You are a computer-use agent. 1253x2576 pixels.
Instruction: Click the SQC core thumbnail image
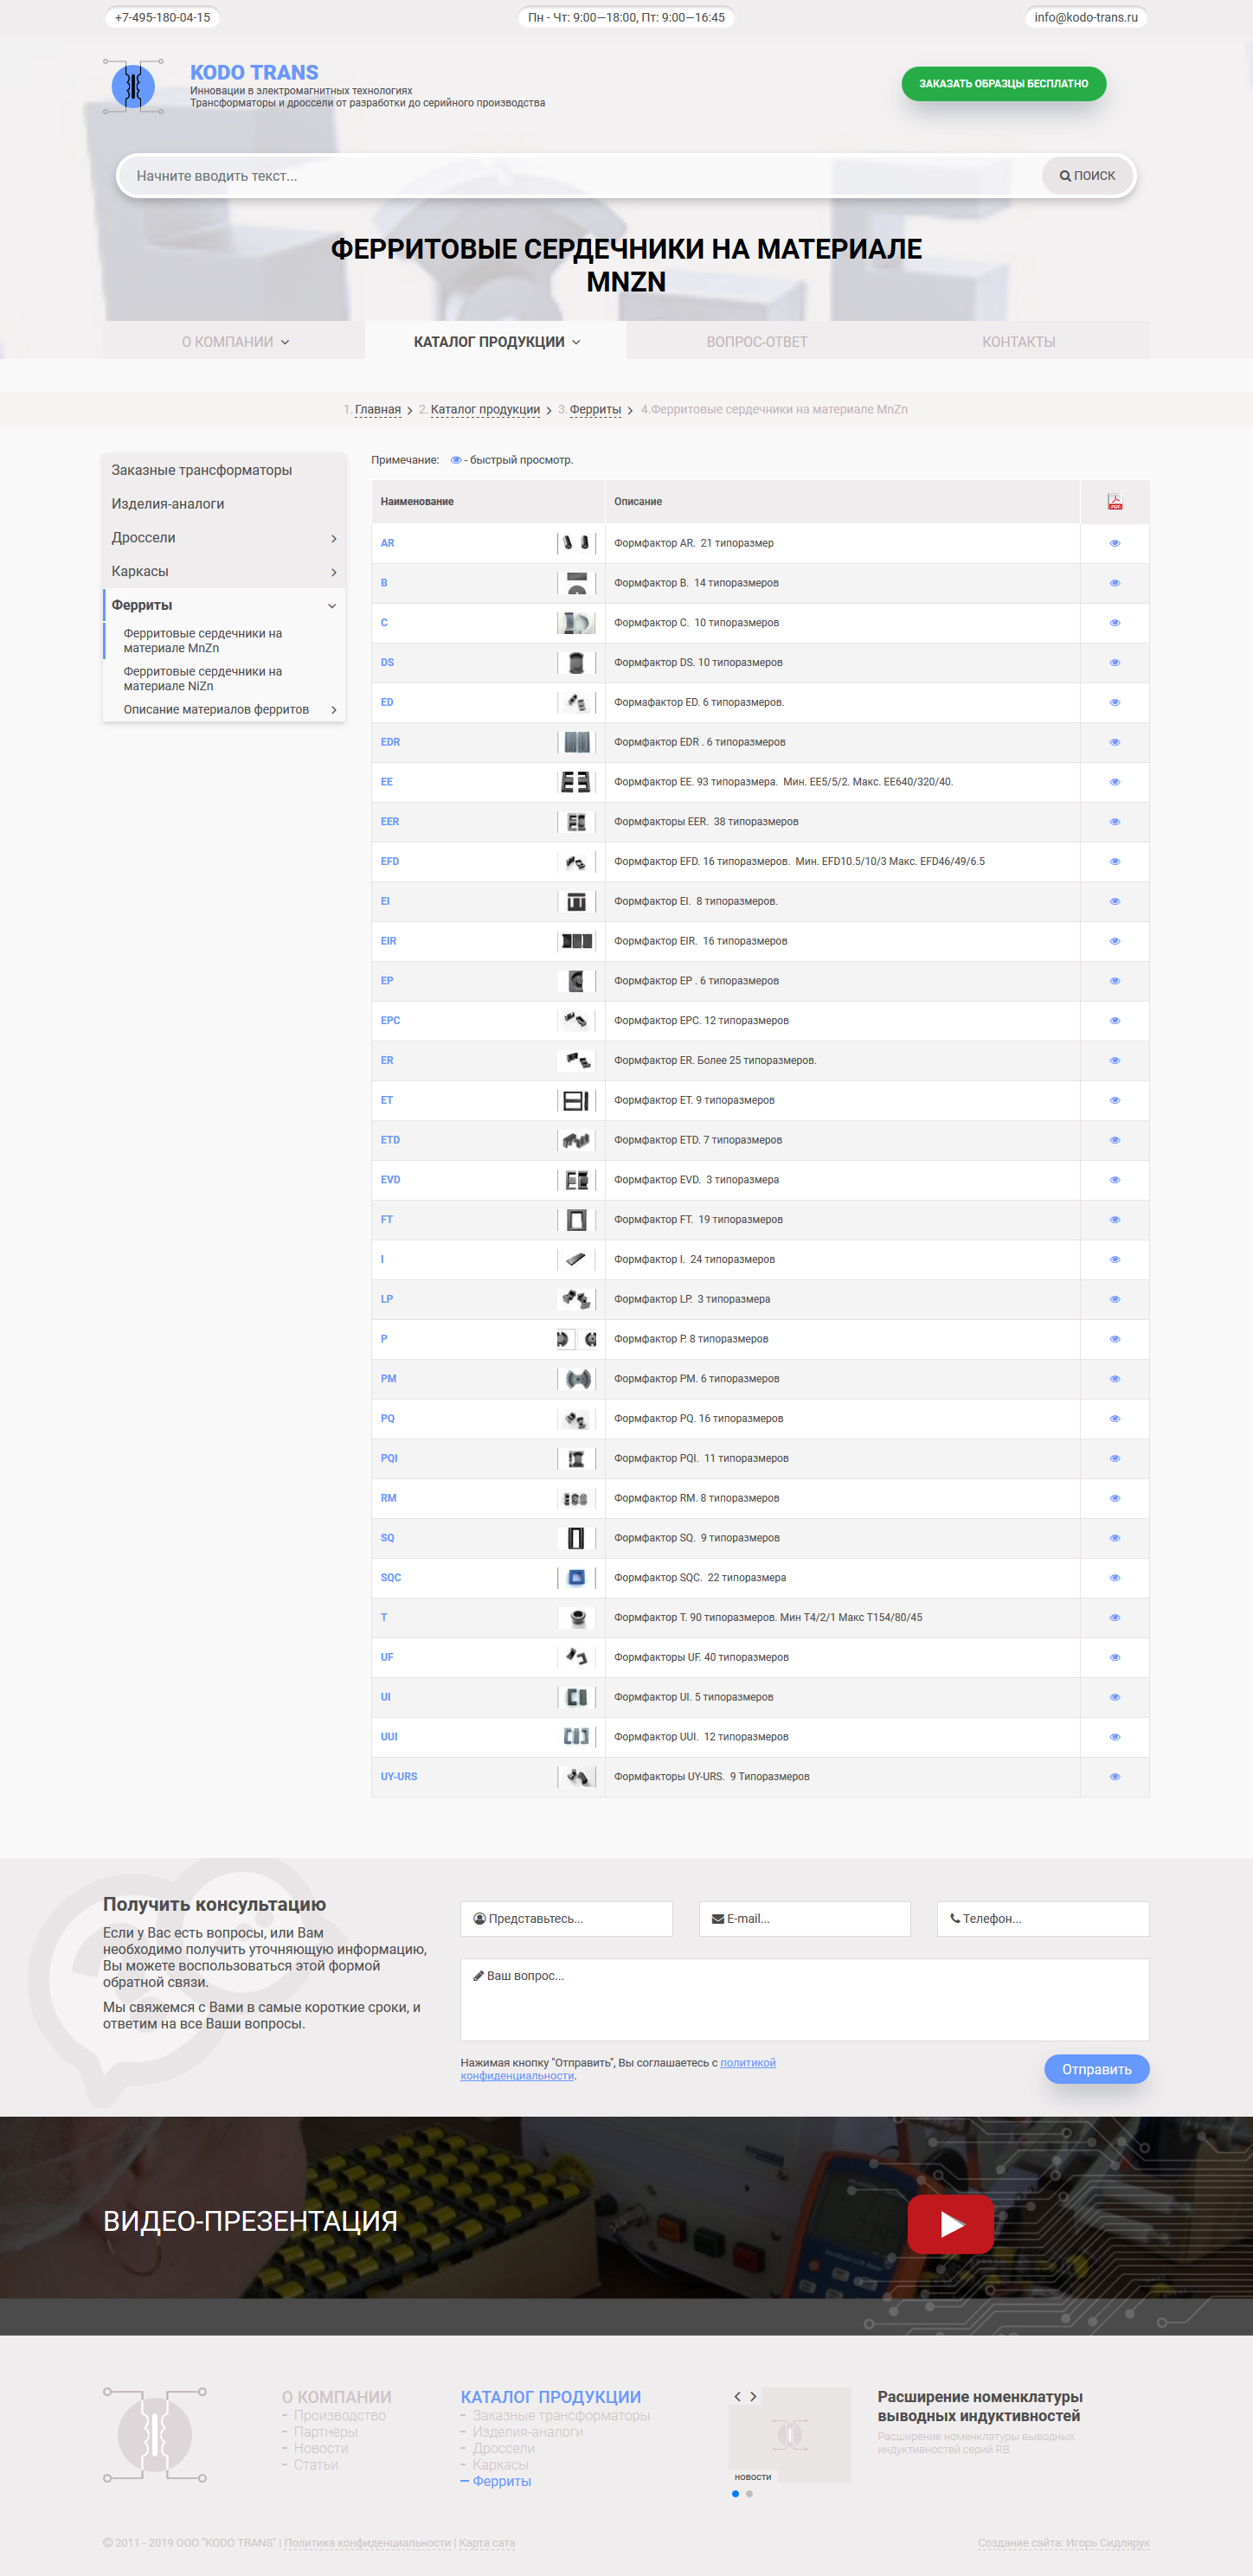tap(576, 1578)
